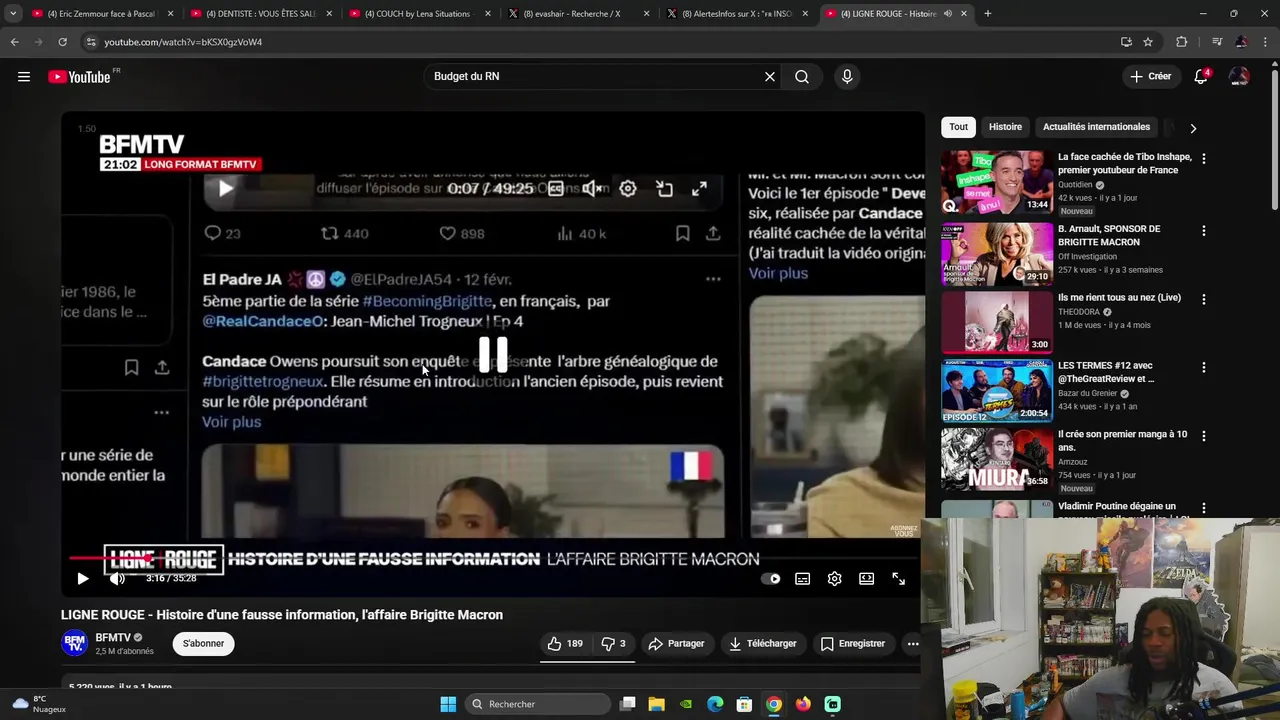The width and height of the screenshot is (1280, 720).
Task: Switch to the AlertesInfos X tab
Action: coord(737,14)
